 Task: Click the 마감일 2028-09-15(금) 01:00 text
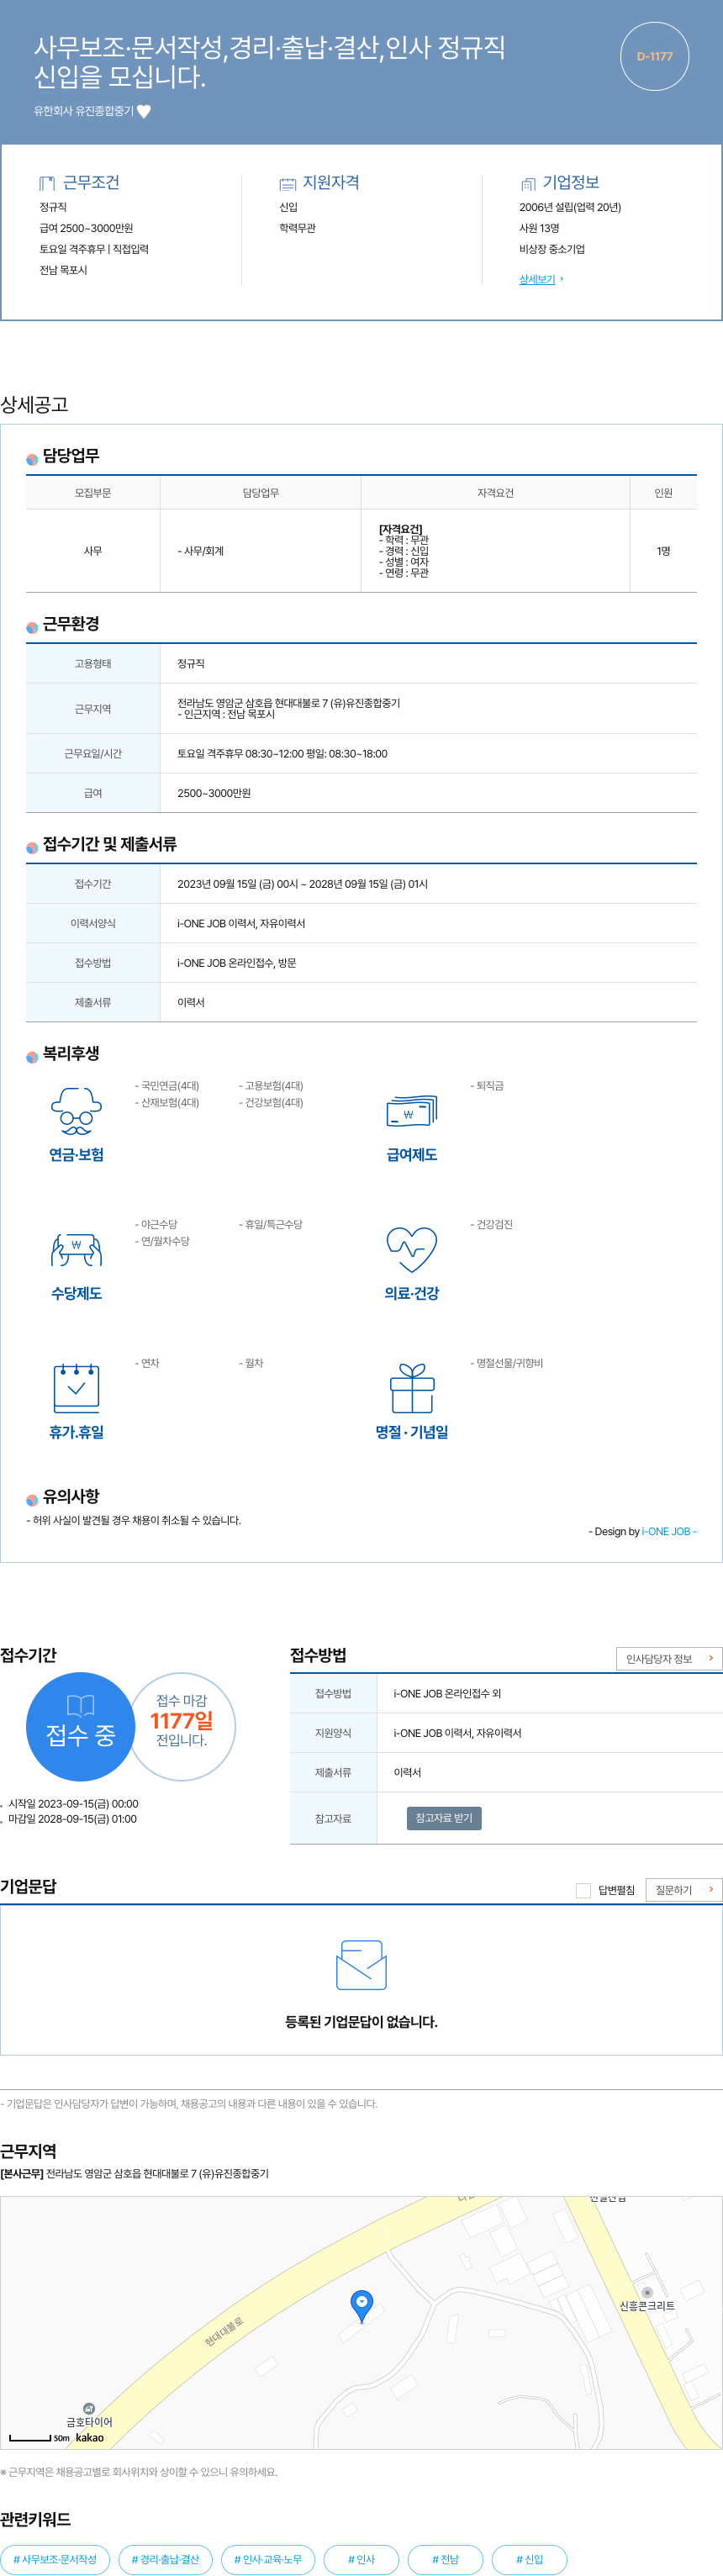72,1819
